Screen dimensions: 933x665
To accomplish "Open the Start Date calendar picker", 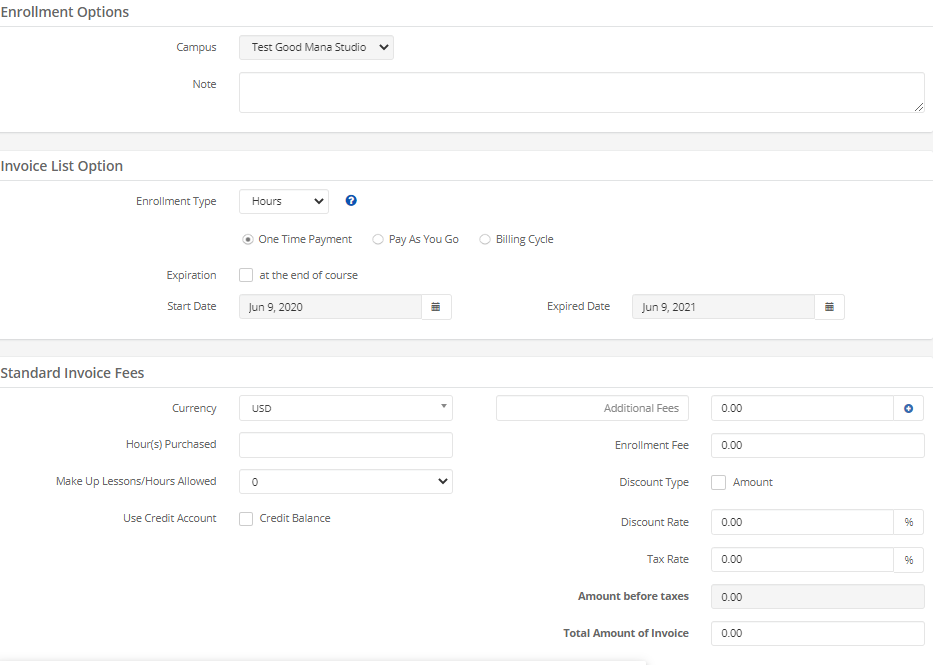I will pos(436,307).
